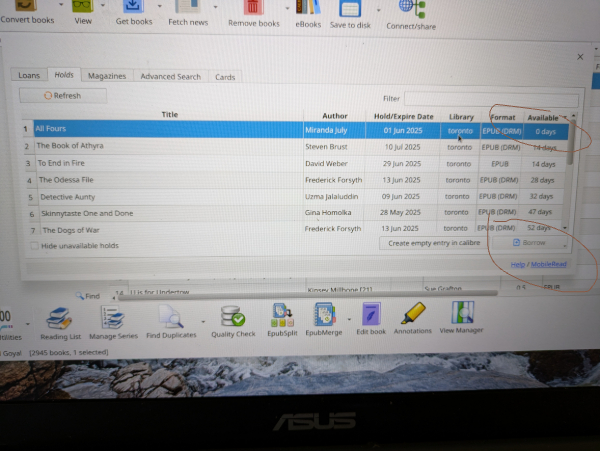600x451 pixels.
Task: Click the library horizontal scrollbar
Action: [x=306, y=294]
